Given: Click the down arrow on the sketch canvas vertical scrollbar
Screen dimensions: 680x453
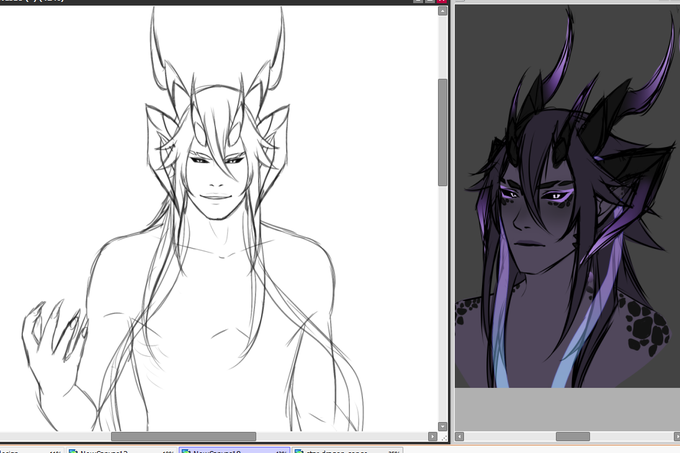Looking at the screenshot, I should coord(442,427).
